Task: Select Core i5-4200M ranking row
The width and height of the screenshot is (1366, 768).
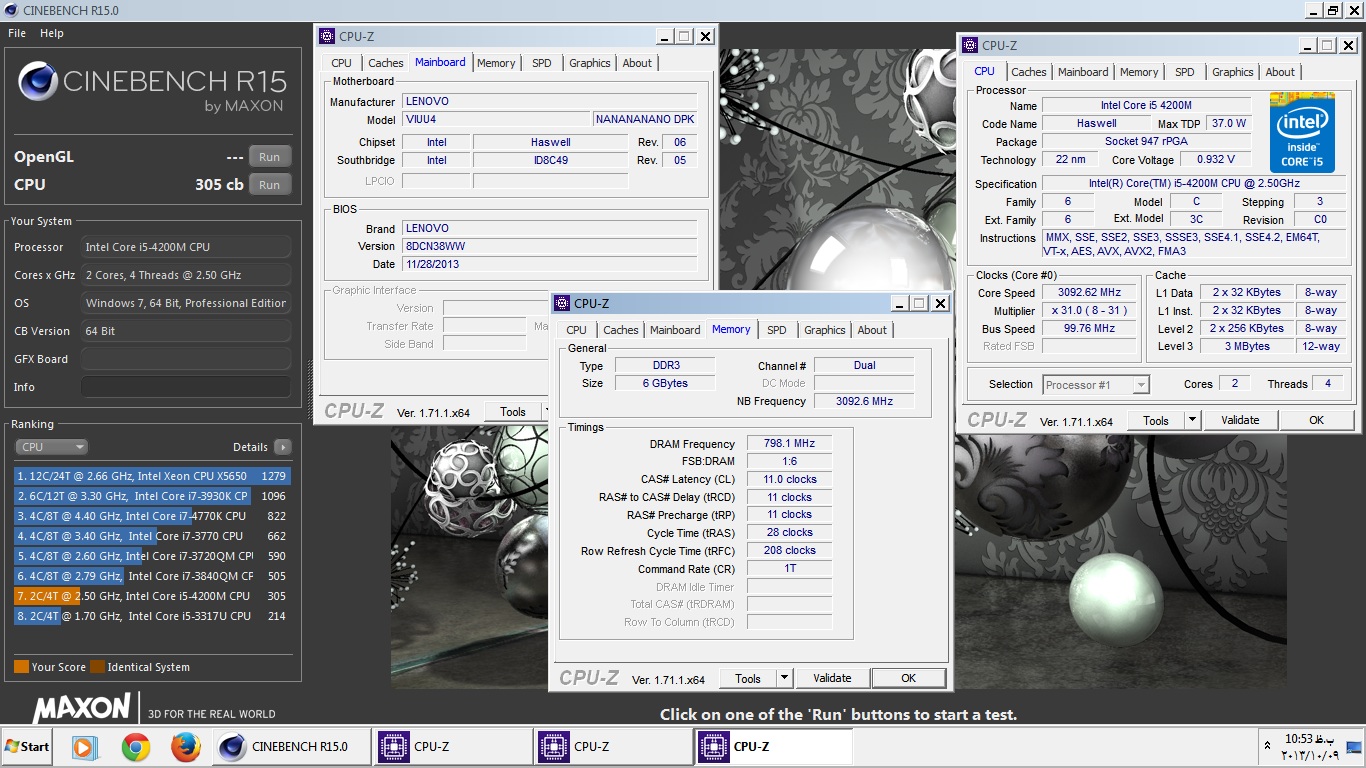Action: pyautogui.click(x=152, y=596)
